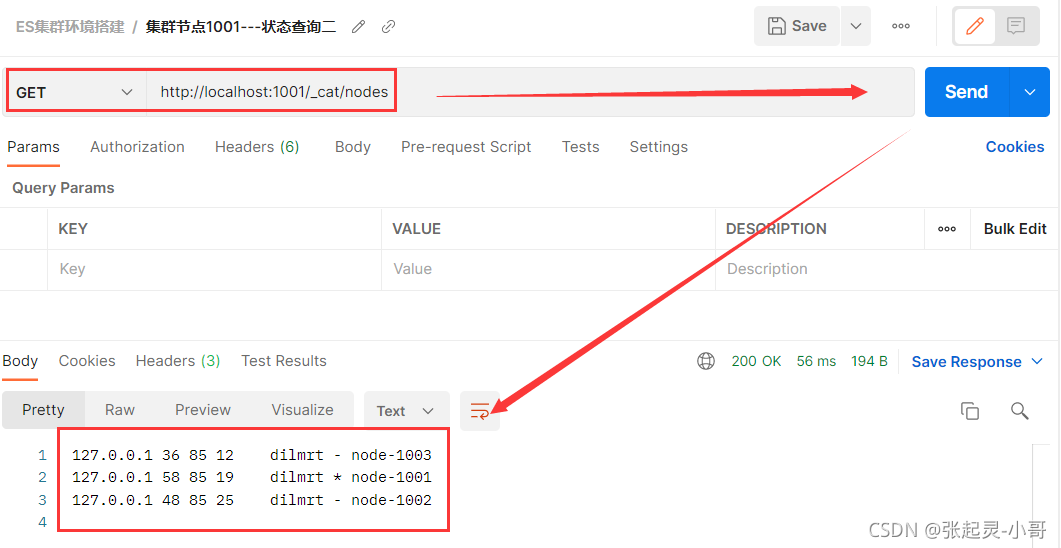The height and width of the screenshot is (548, 1061).
Task: Click the ES集群环境搭建 collection breadcrumb
Action: point(70,26)
